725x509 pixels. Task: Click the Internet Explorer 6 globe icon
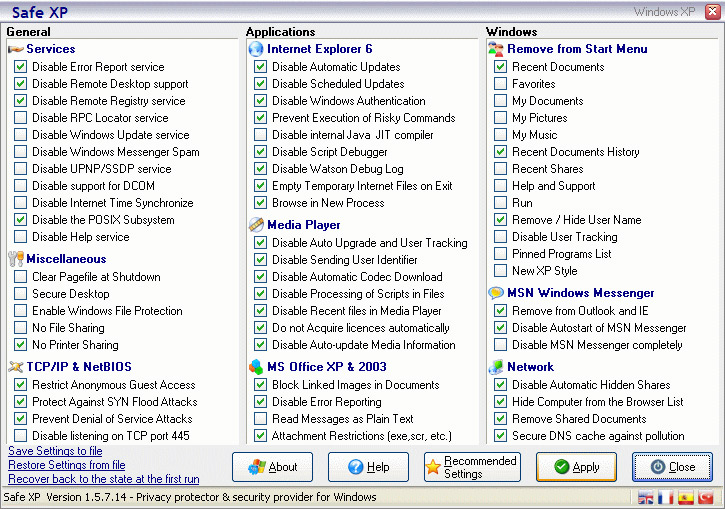pyautogui.click(x=256, y=49)
